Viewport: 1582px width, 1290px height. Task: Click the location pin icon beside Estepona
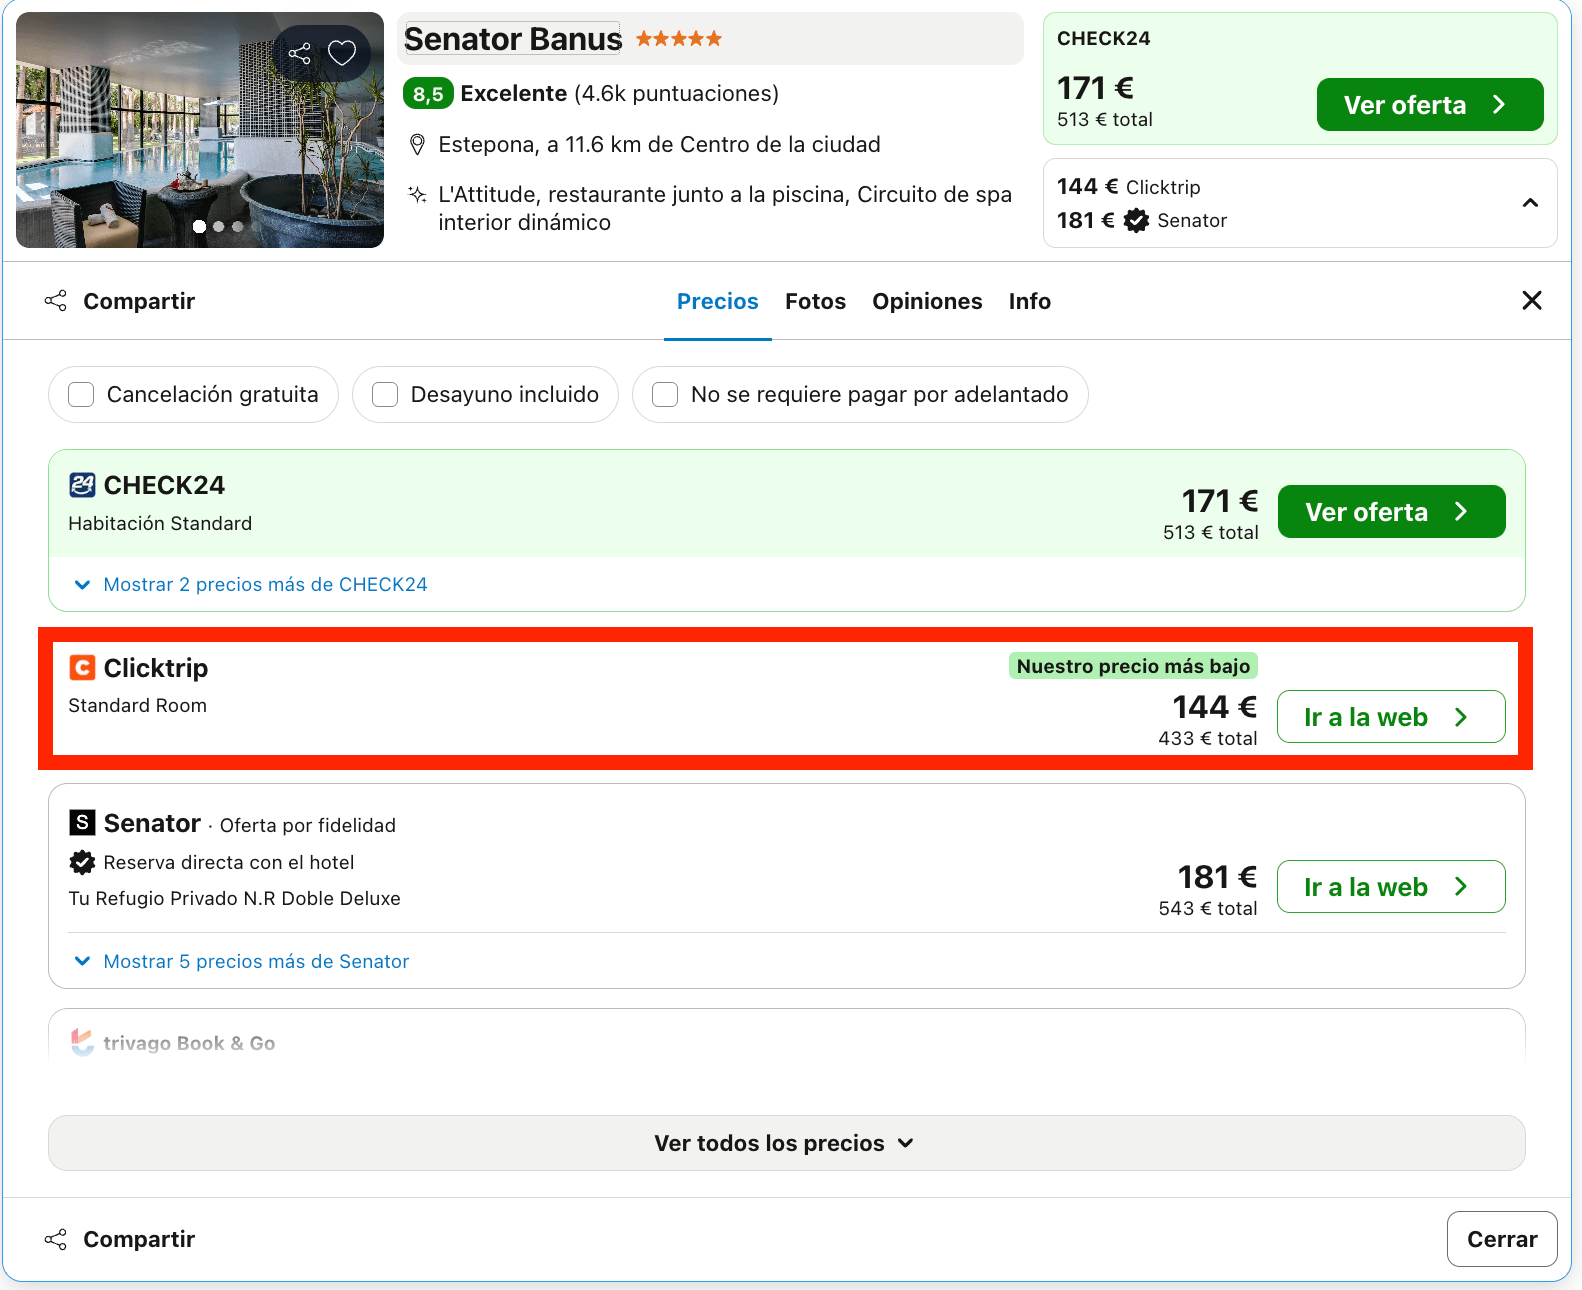click(418, 145)
